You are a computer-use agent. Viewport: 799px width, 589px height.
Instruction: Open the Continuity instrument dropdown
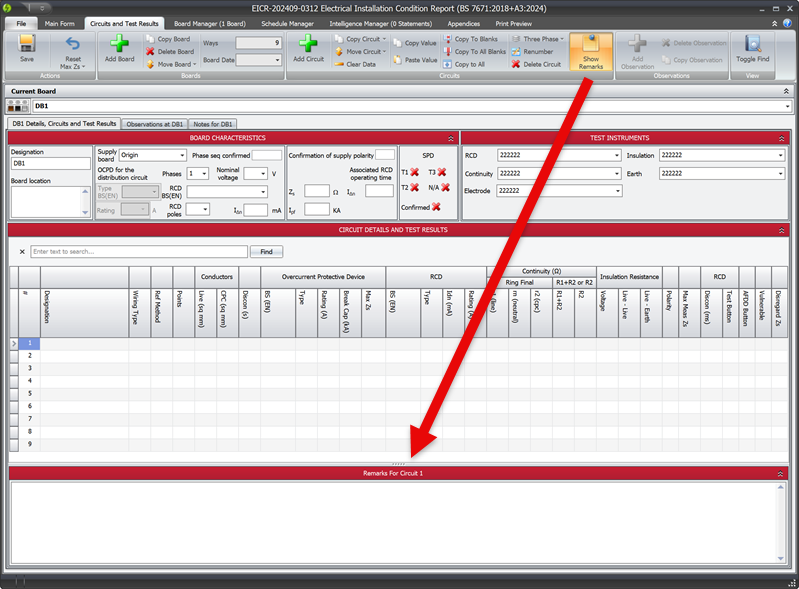point(617,174)
